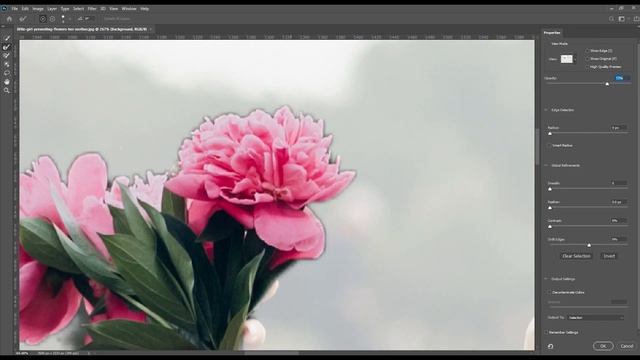Image resolution: width=640 pixels, height=360 pixels.
Task: Click the Home icon in options bar
Action: 9,19
